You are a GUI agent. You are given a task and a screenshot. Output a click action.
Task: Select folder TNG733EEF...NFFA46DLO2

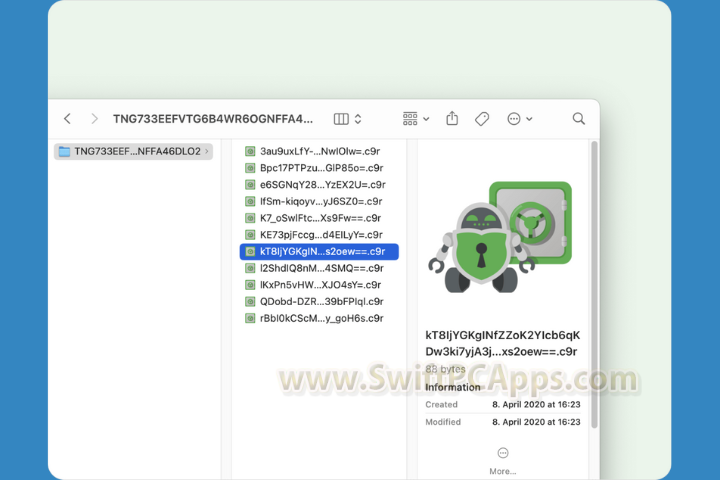[x=133, y=151]
